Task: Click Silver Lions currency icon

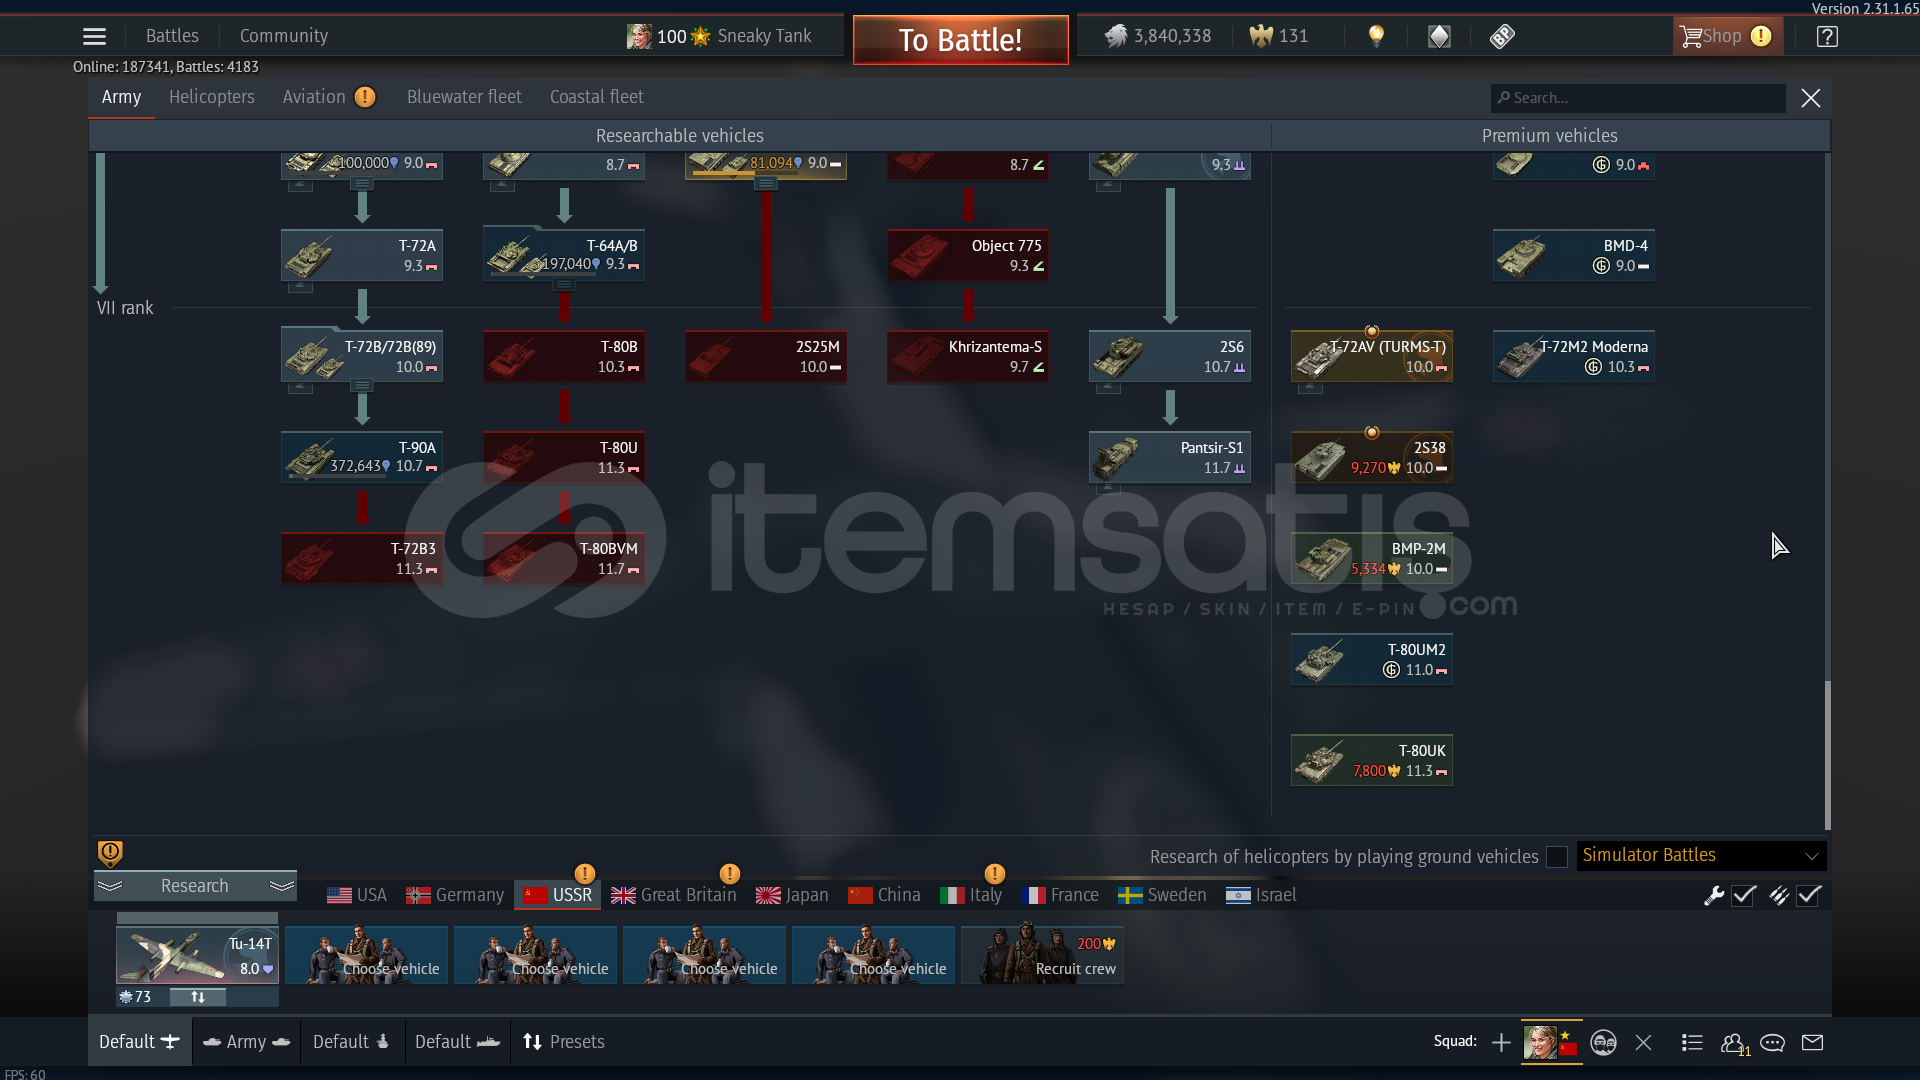Action: 1115,37
